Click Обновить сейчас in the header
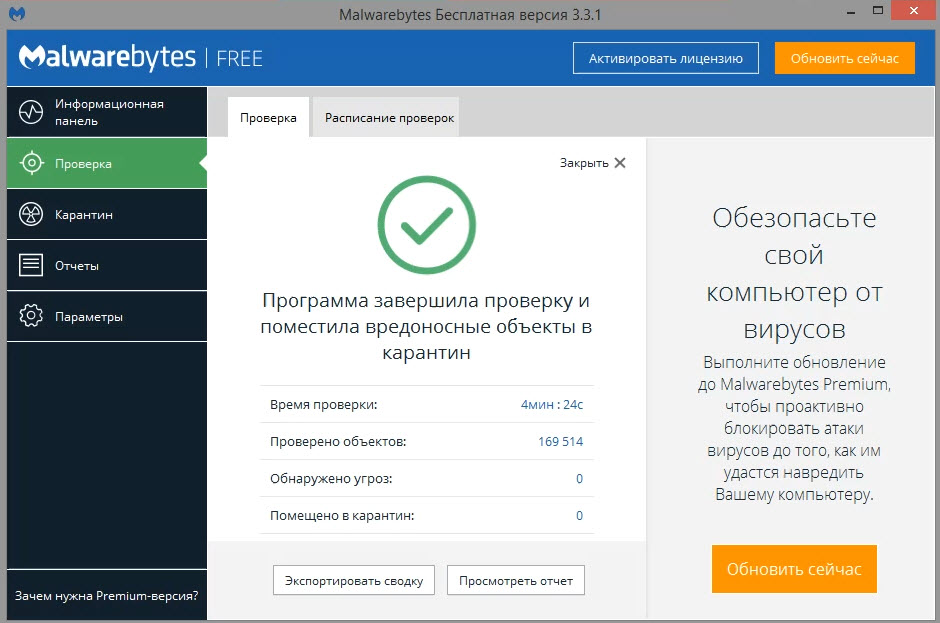Image resolution: width=940 pixels, height=623 pixels. click(845, 58)
